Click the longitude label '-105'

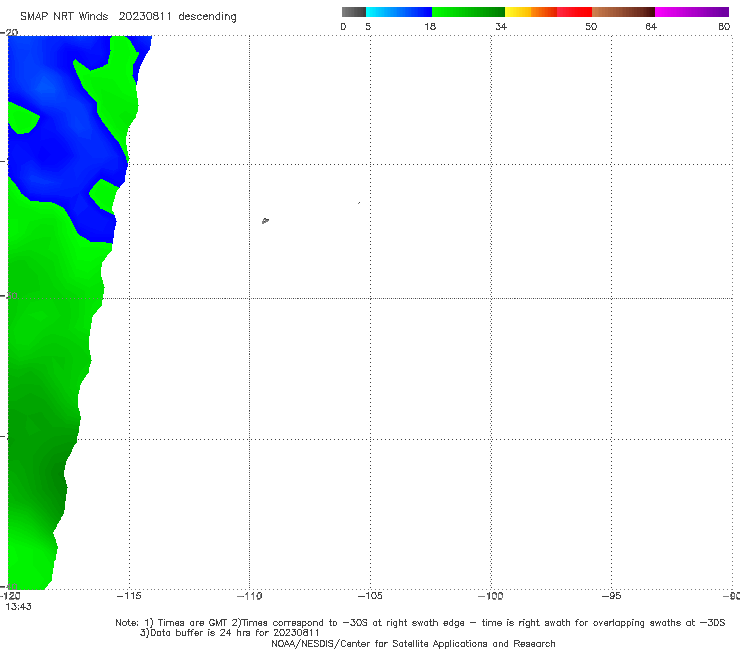[x=370, y=596]
